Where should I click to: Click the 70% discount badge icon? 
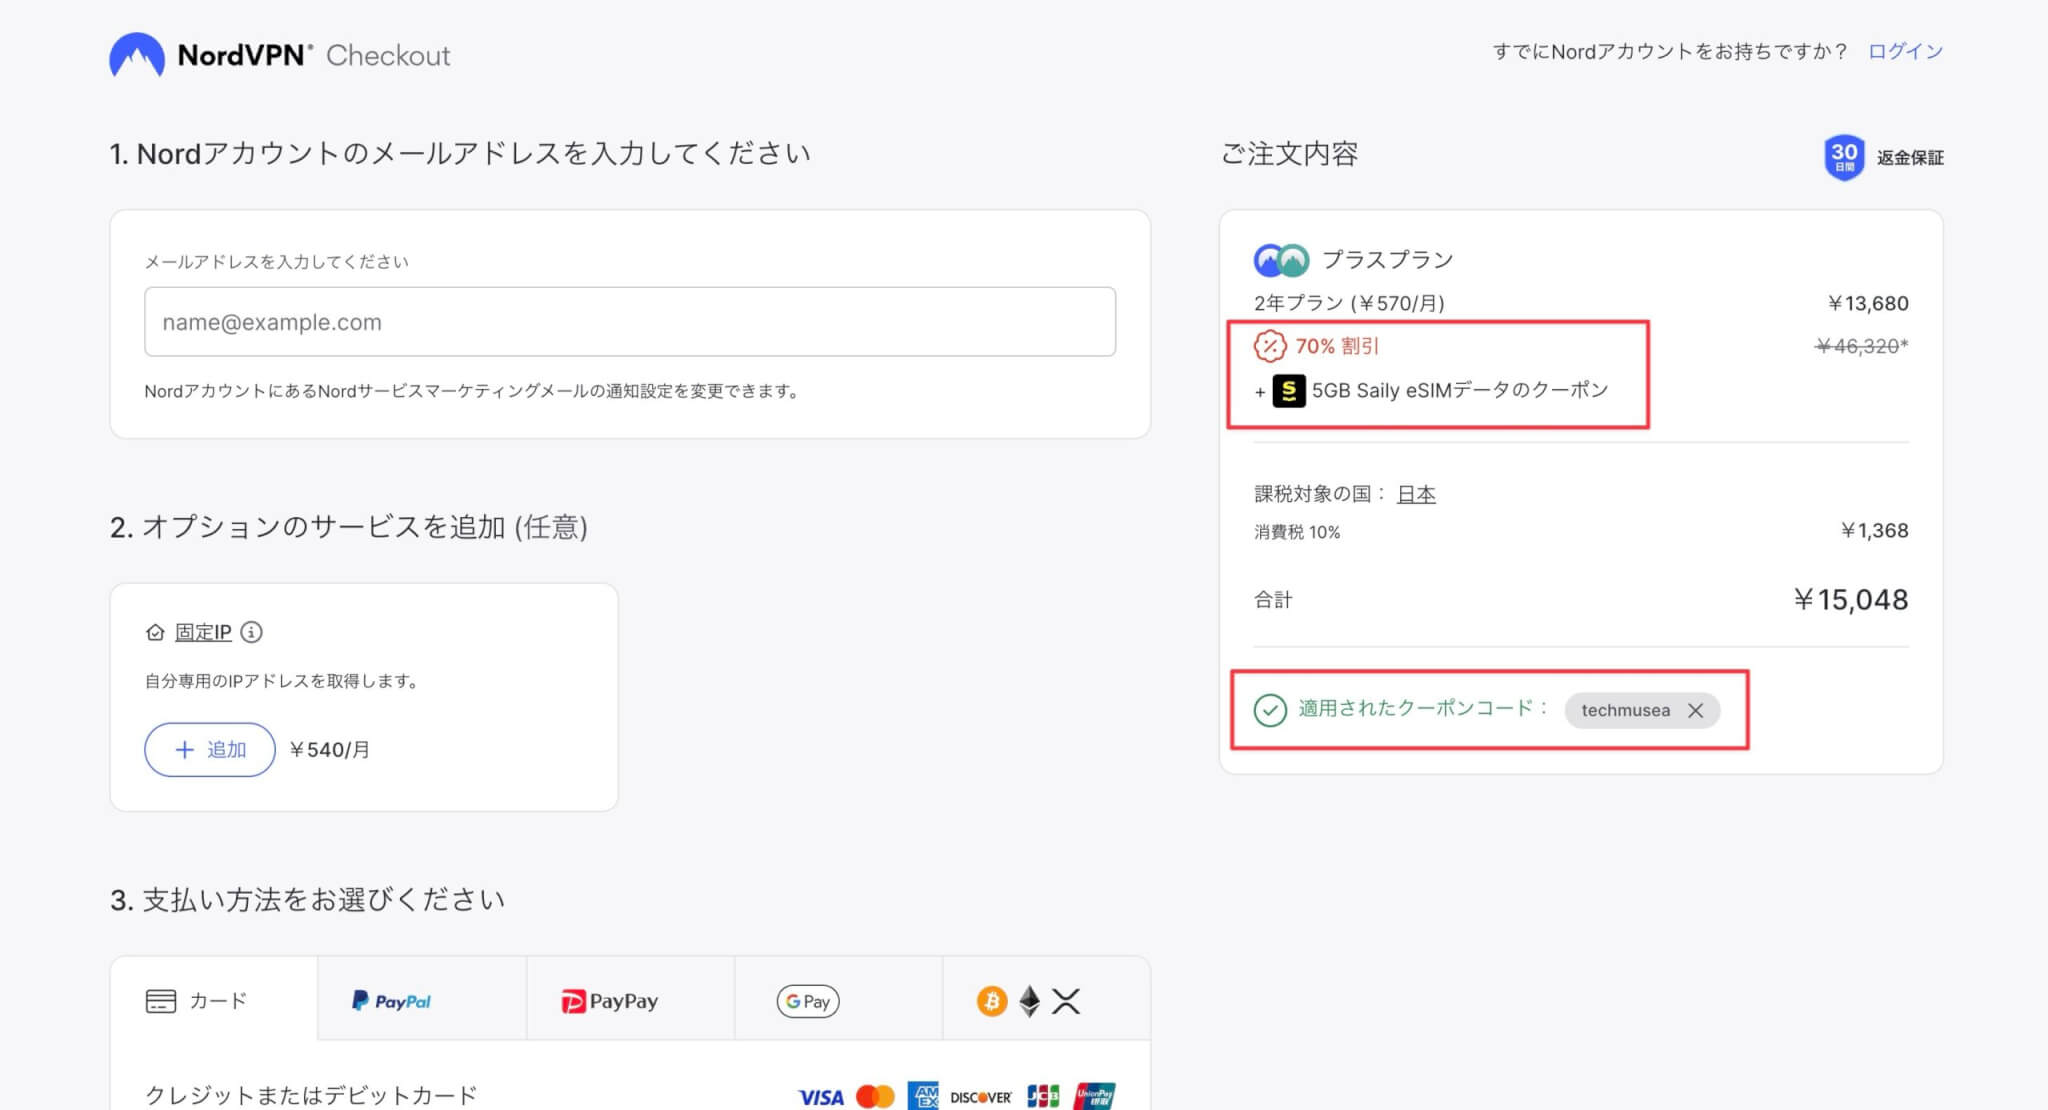coord(1269,346)
